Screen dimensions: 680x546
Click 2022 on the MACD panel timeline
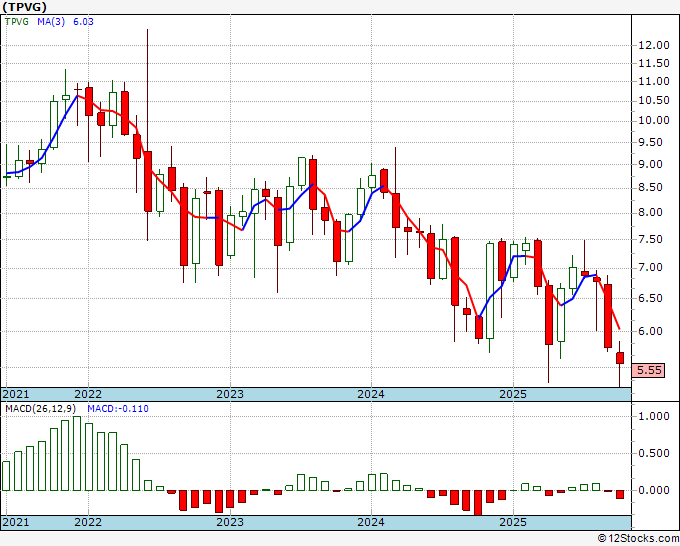[x=88, y=522]
